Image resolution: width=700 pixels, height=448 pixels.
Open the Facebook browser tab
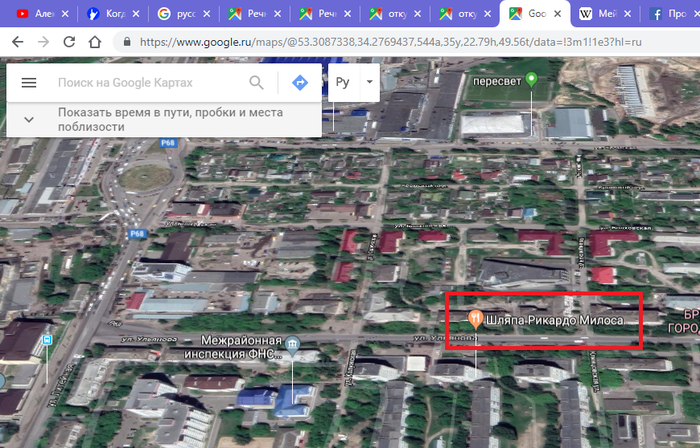670,14
